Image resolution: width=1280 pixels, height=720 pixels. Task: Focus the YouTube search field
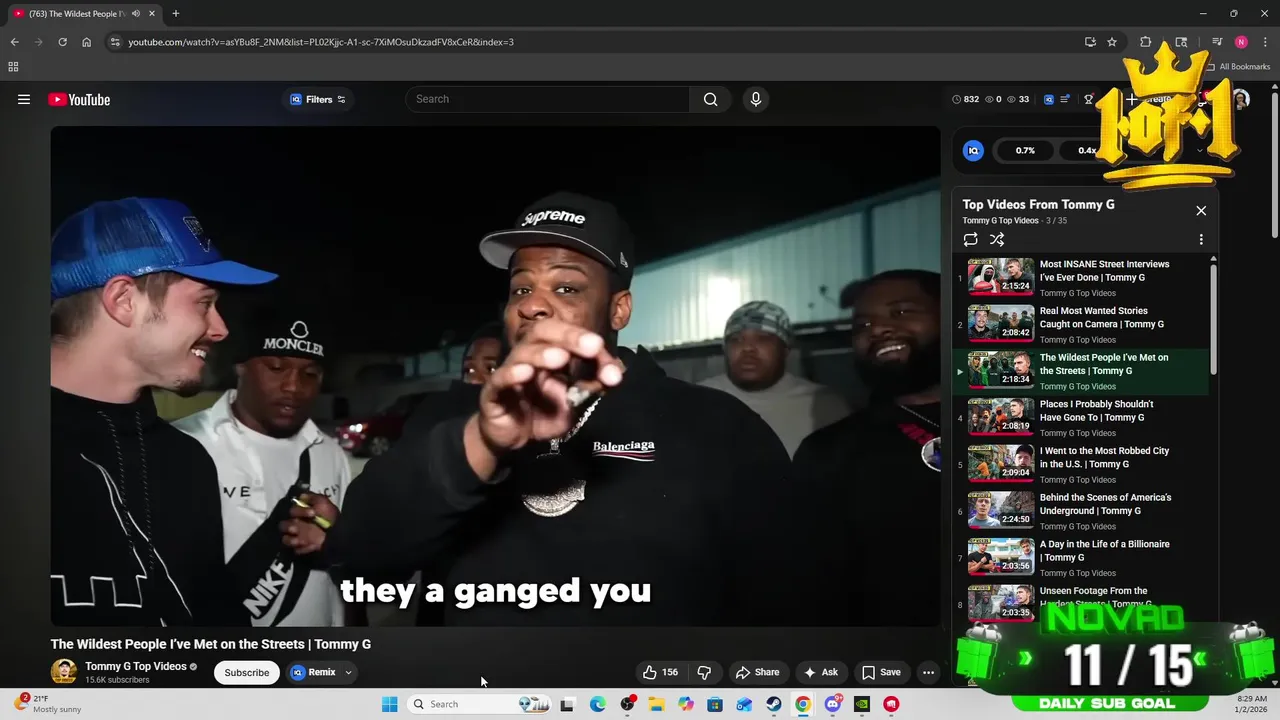pyautogui.click(x=547, y=99)
